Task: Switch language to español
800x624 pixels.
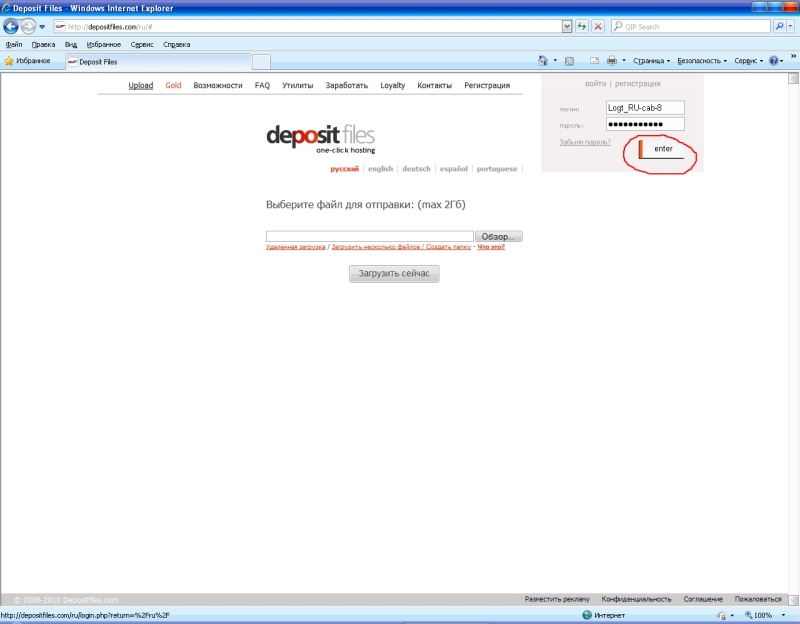Action: pos(454,169)
